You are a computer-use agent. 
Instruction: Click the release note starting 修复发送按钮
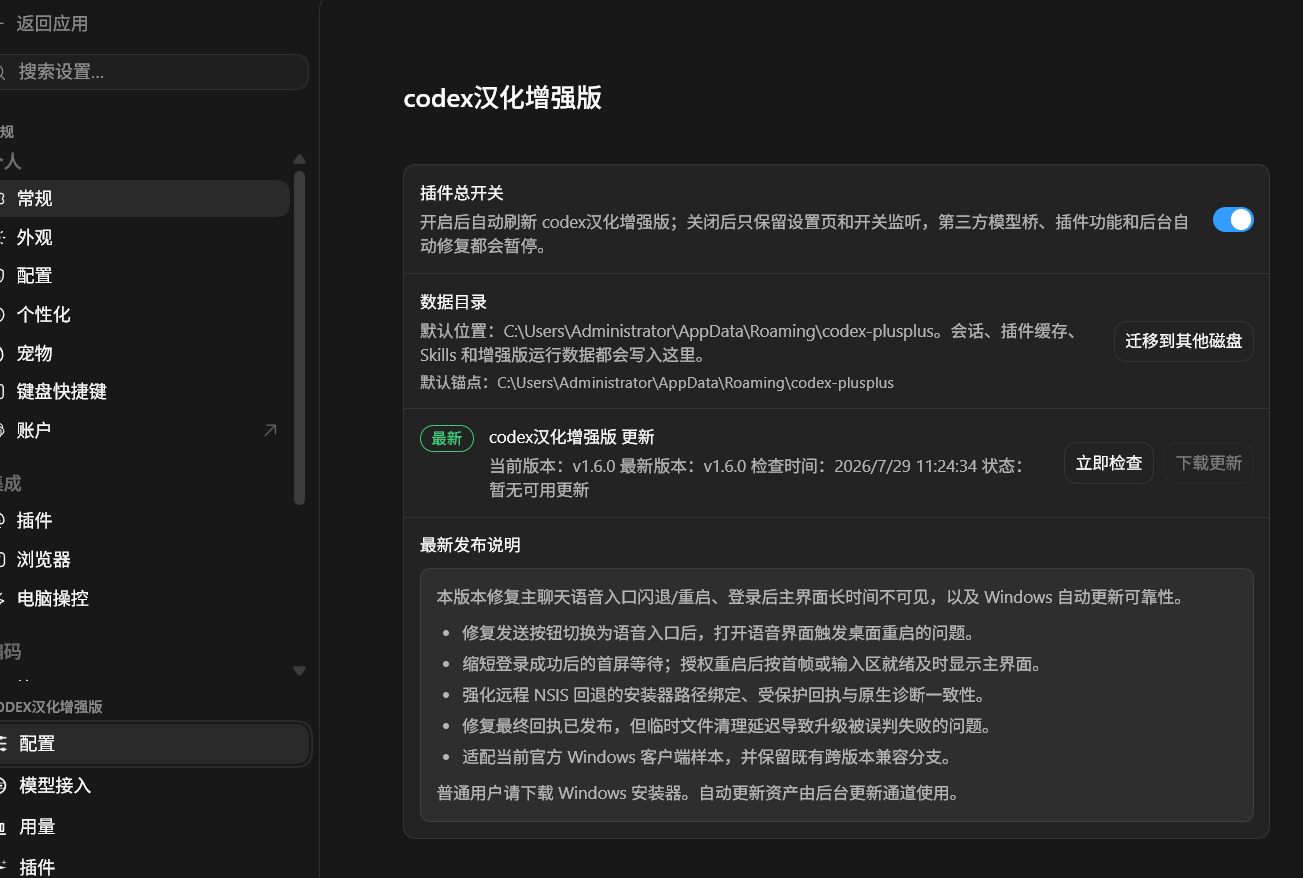(x=717, y=633)
